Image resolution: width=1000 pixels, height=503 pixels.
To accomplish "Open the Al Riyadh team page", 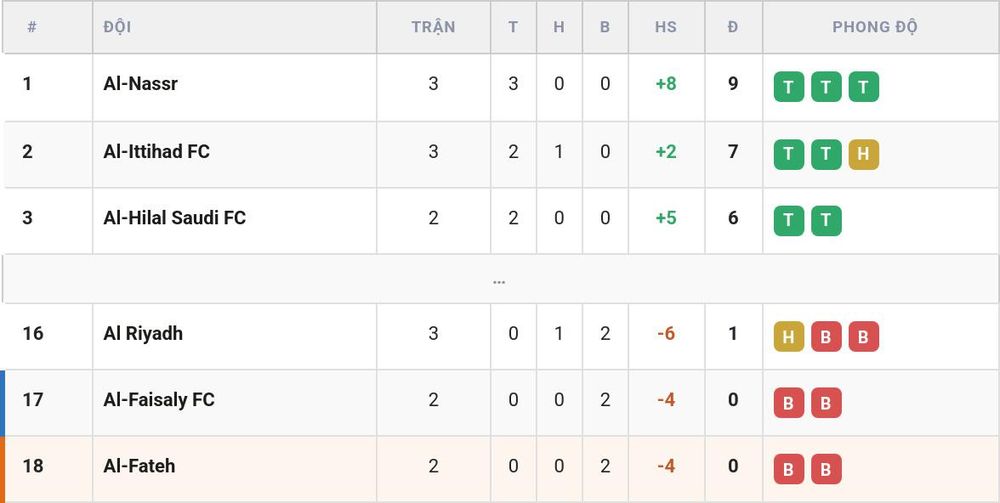I will (x=143, y=333).
